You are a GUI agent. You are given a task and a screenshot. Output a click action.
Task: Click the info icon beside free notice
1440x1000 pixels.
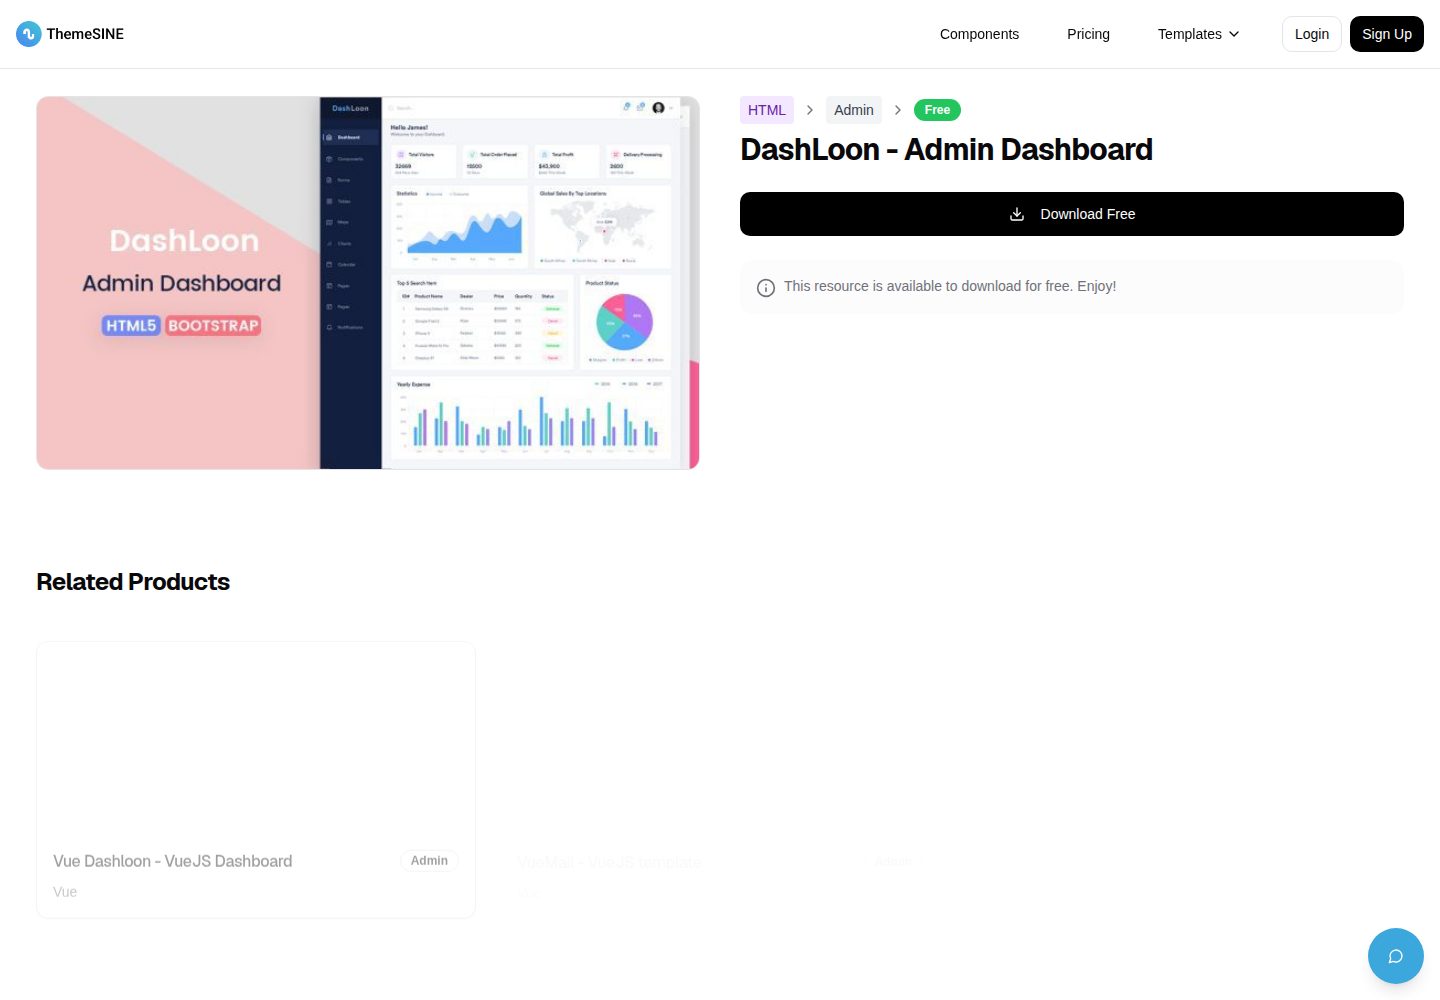(x=766, y=288)
